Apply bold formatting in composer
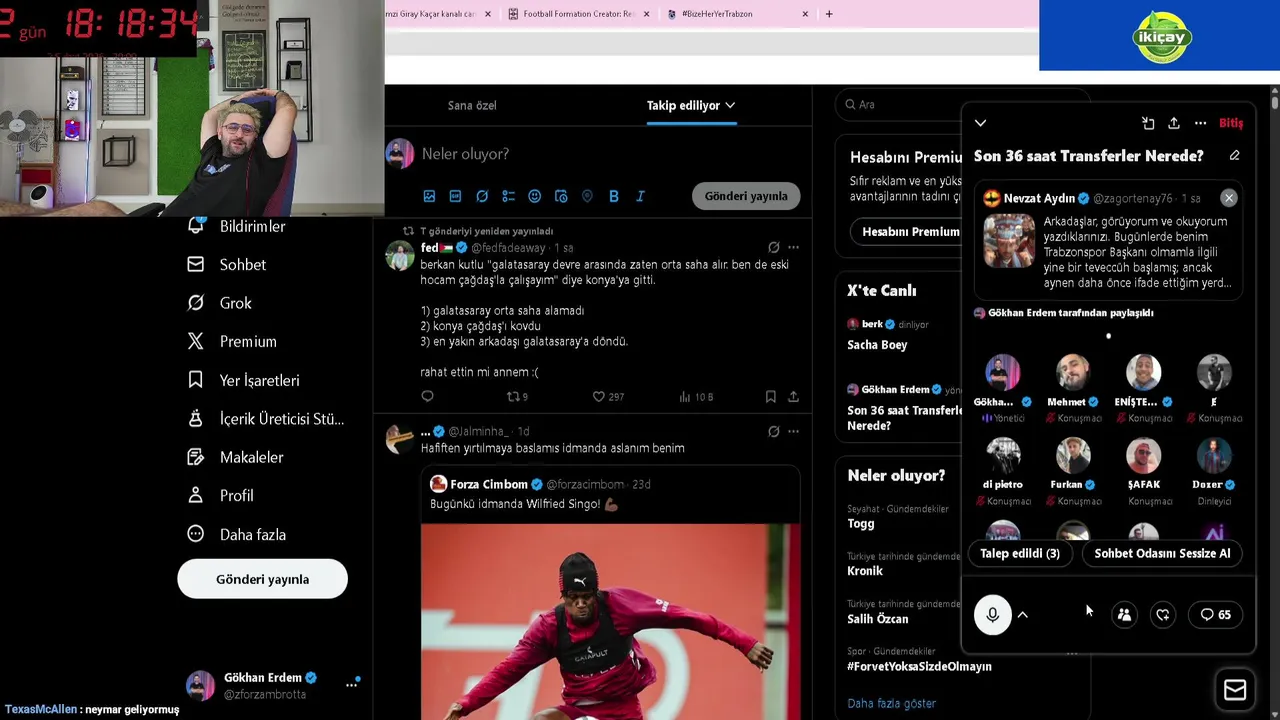This screenshot has width=1280, height=720. click(x=614, y=196)
